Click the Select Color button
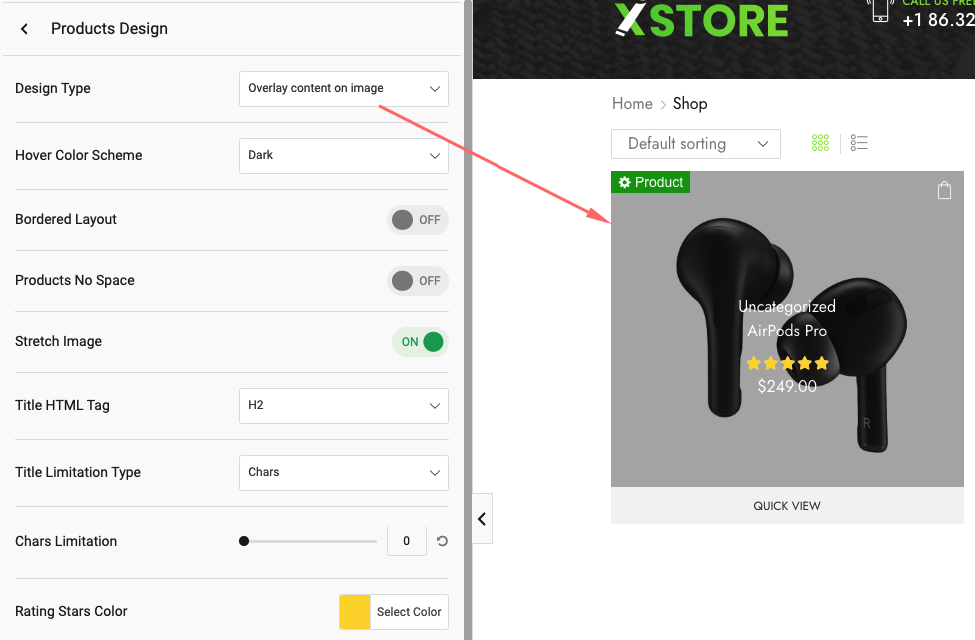This screenshot has height=640, width=975. (409, 612)
